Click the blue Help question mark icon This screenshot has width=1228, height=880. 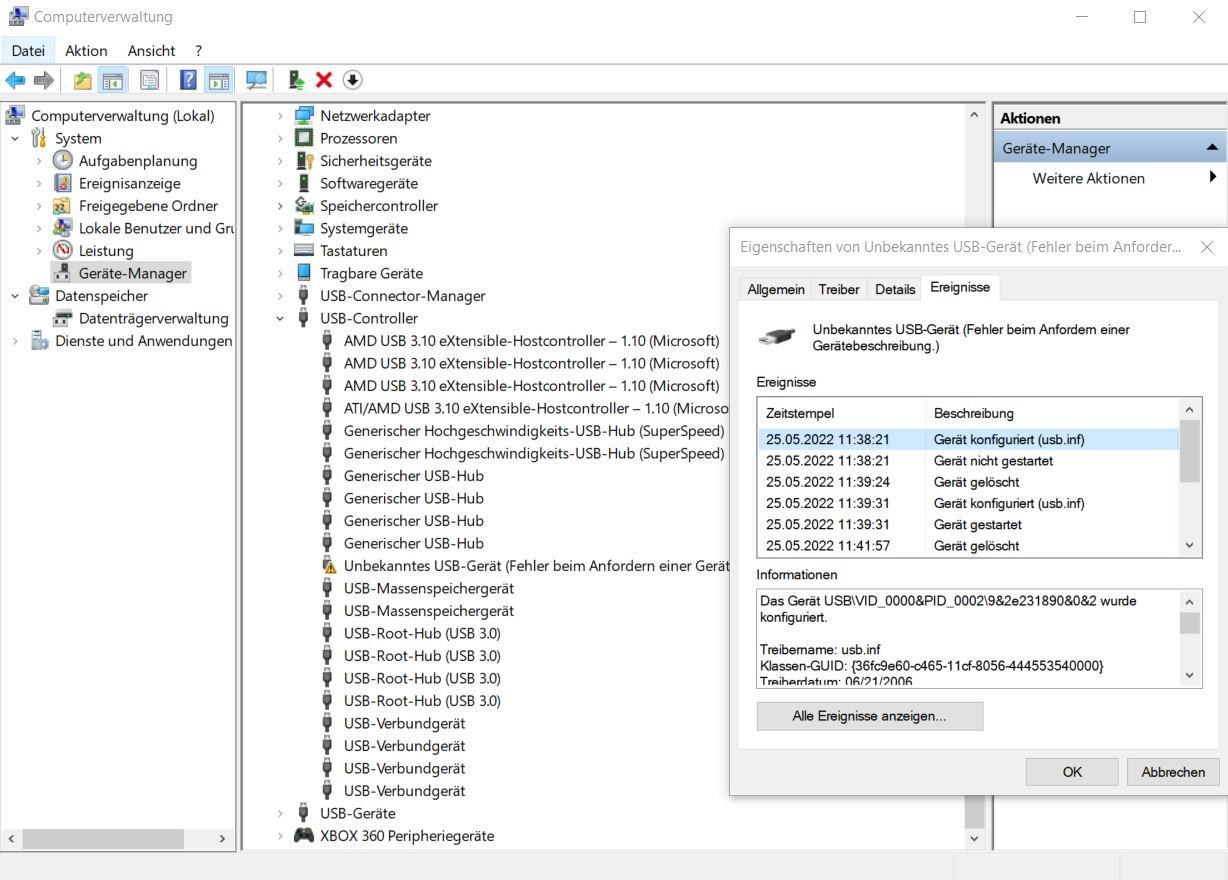188,80
